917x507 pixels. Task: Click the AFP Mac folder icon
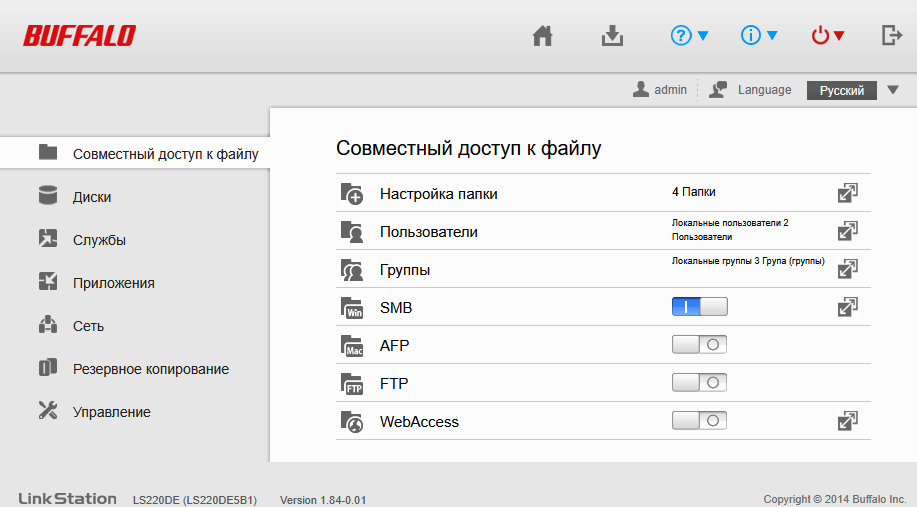pos(352,346)
